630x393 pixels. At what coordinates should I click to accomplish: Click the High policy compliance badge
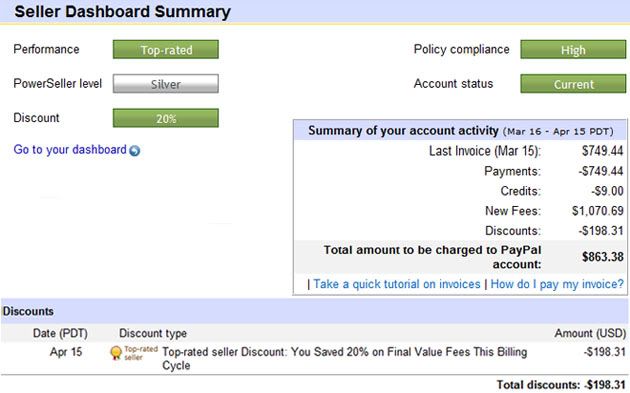tap(573, 49)
